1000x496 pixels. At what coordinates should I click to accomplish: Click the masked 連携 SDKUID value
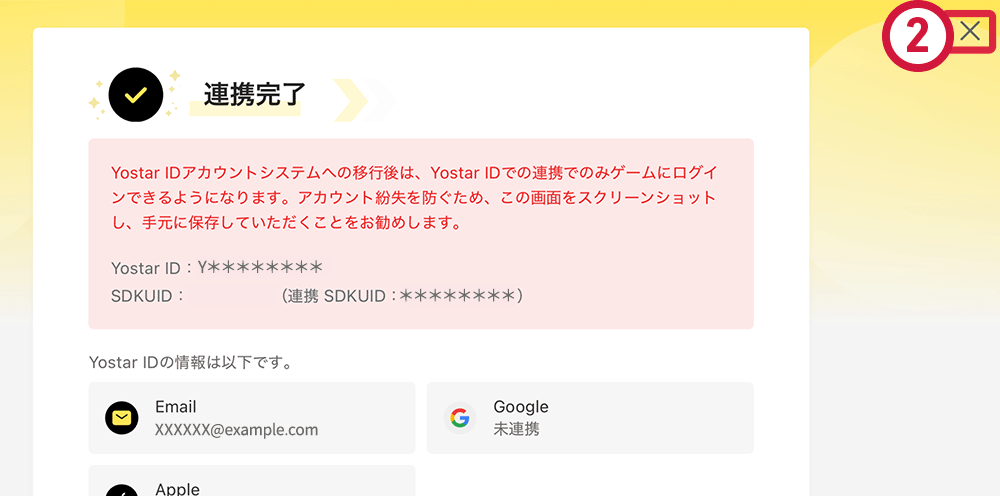click(456, 296)
